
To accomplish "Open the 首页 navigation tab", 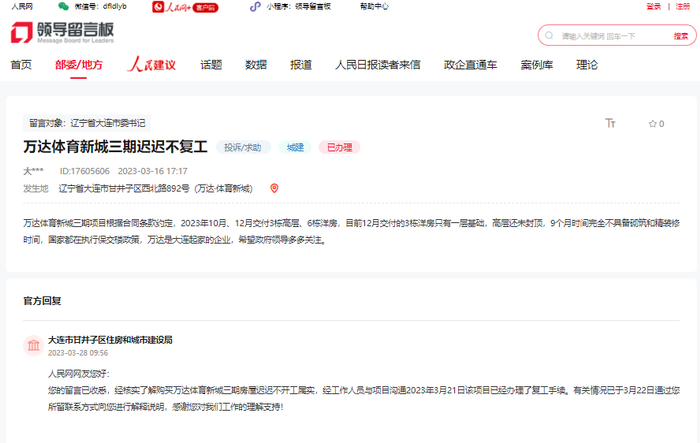I will [21, 65].
